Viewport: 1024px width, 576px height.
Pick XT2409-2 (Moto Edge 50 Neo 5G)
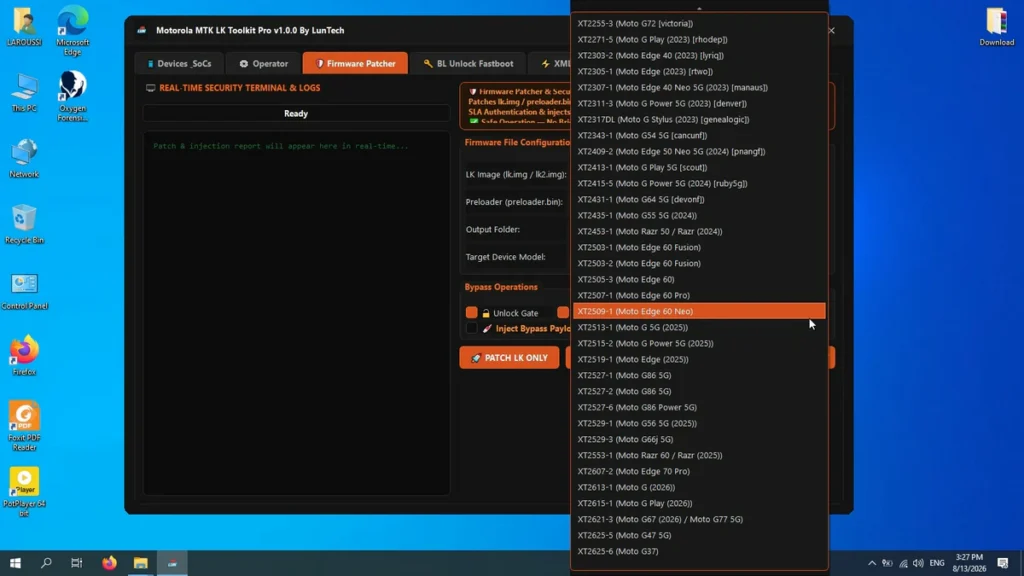699,152
